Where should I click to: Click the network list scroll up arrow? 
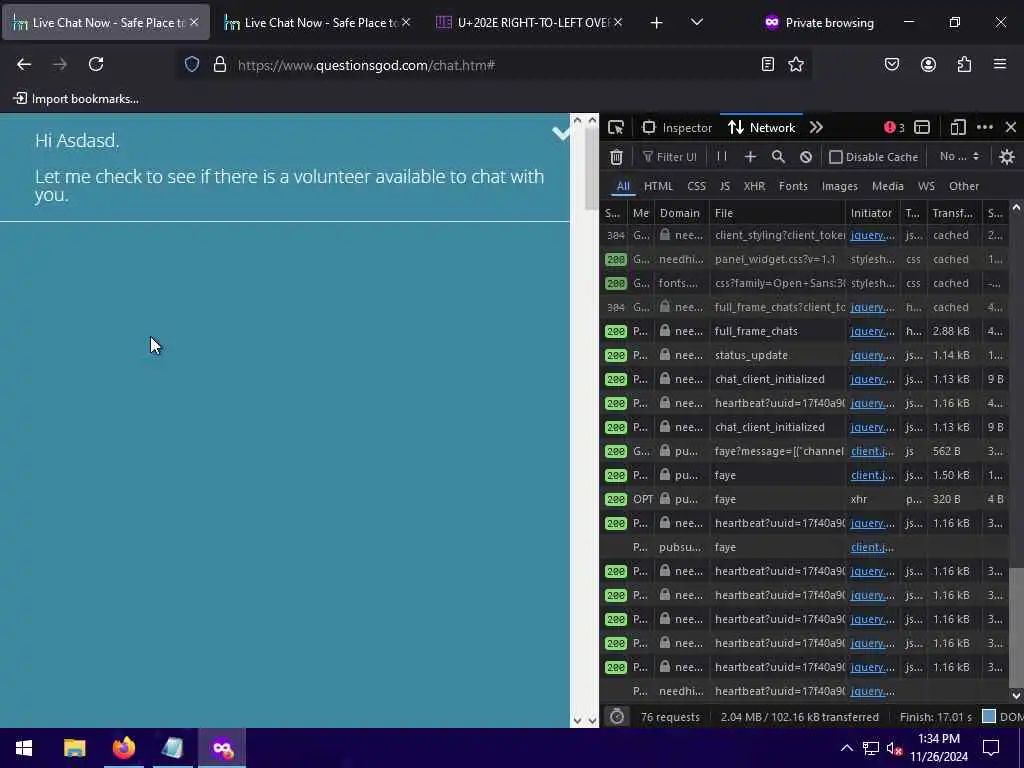[x=1016, y=208]
